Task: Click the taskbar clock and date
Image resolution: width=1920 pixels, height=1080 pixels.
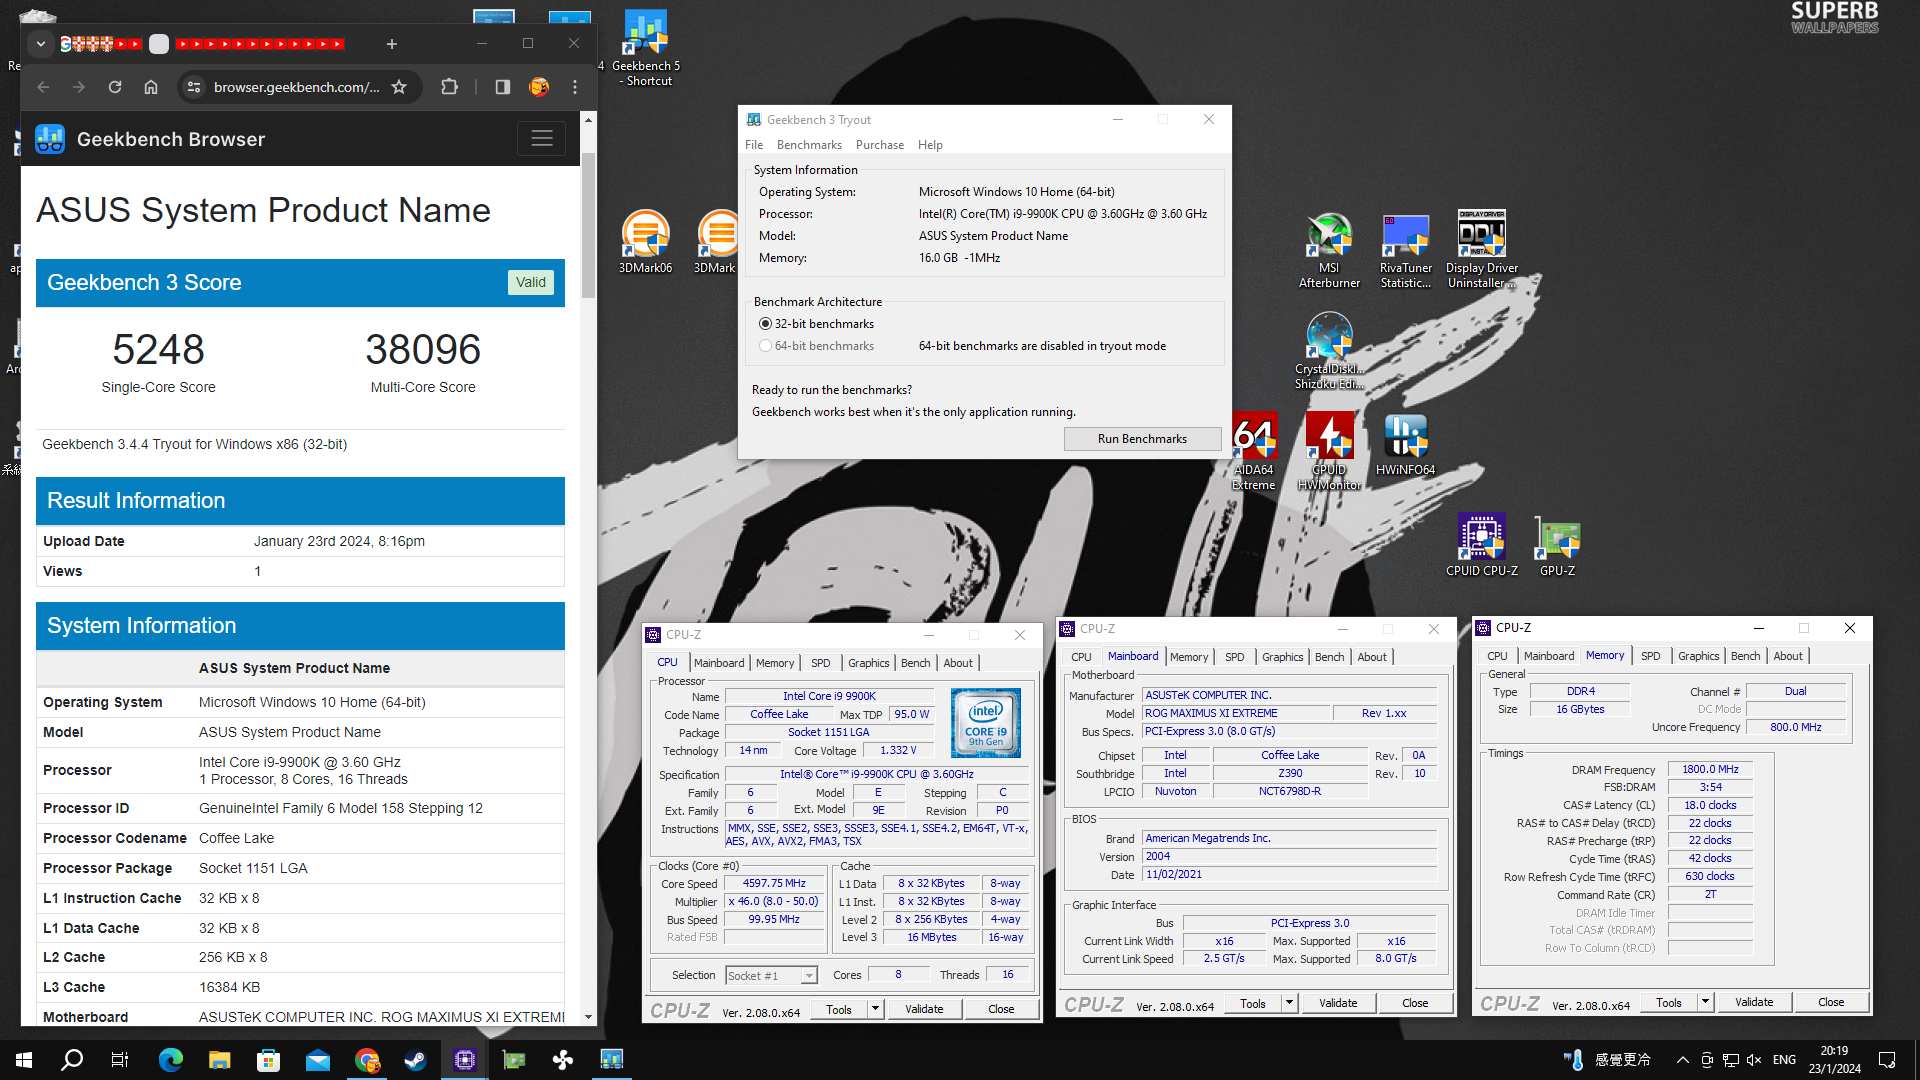Action: tap(1834, 1060)
